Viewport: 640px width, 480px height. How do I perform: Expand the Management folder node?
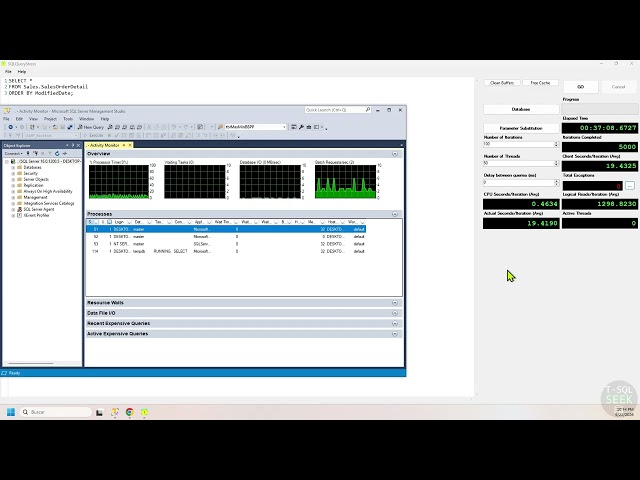(13, 198)
